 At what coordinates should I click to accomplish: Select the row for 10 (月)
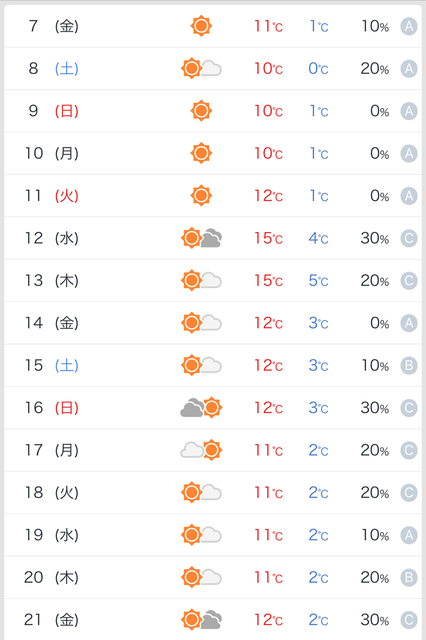pos(213,153)
